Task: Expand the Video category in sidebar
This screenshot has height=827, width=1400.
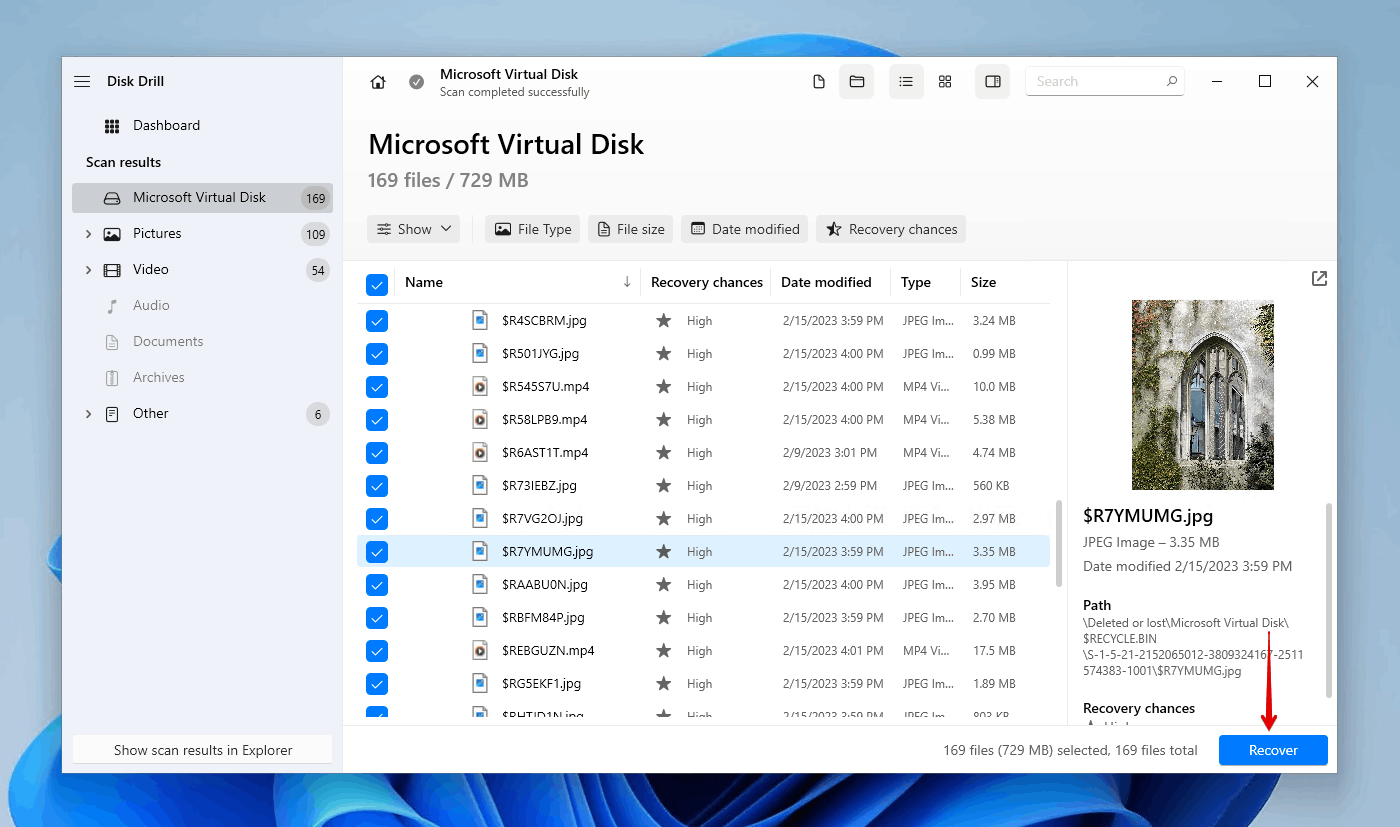Action: (x=88, y=270)
